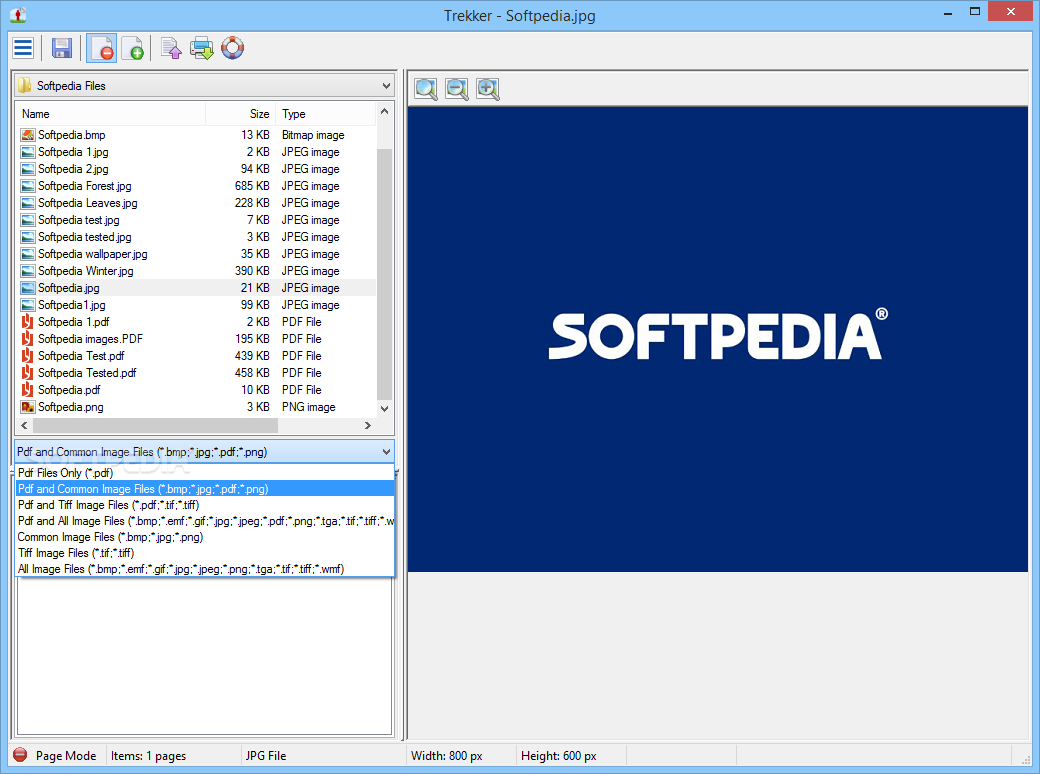Click the vertical scrollbar thumb in file list
This screenshot has width=1040, height=774.
click(385, 275)
